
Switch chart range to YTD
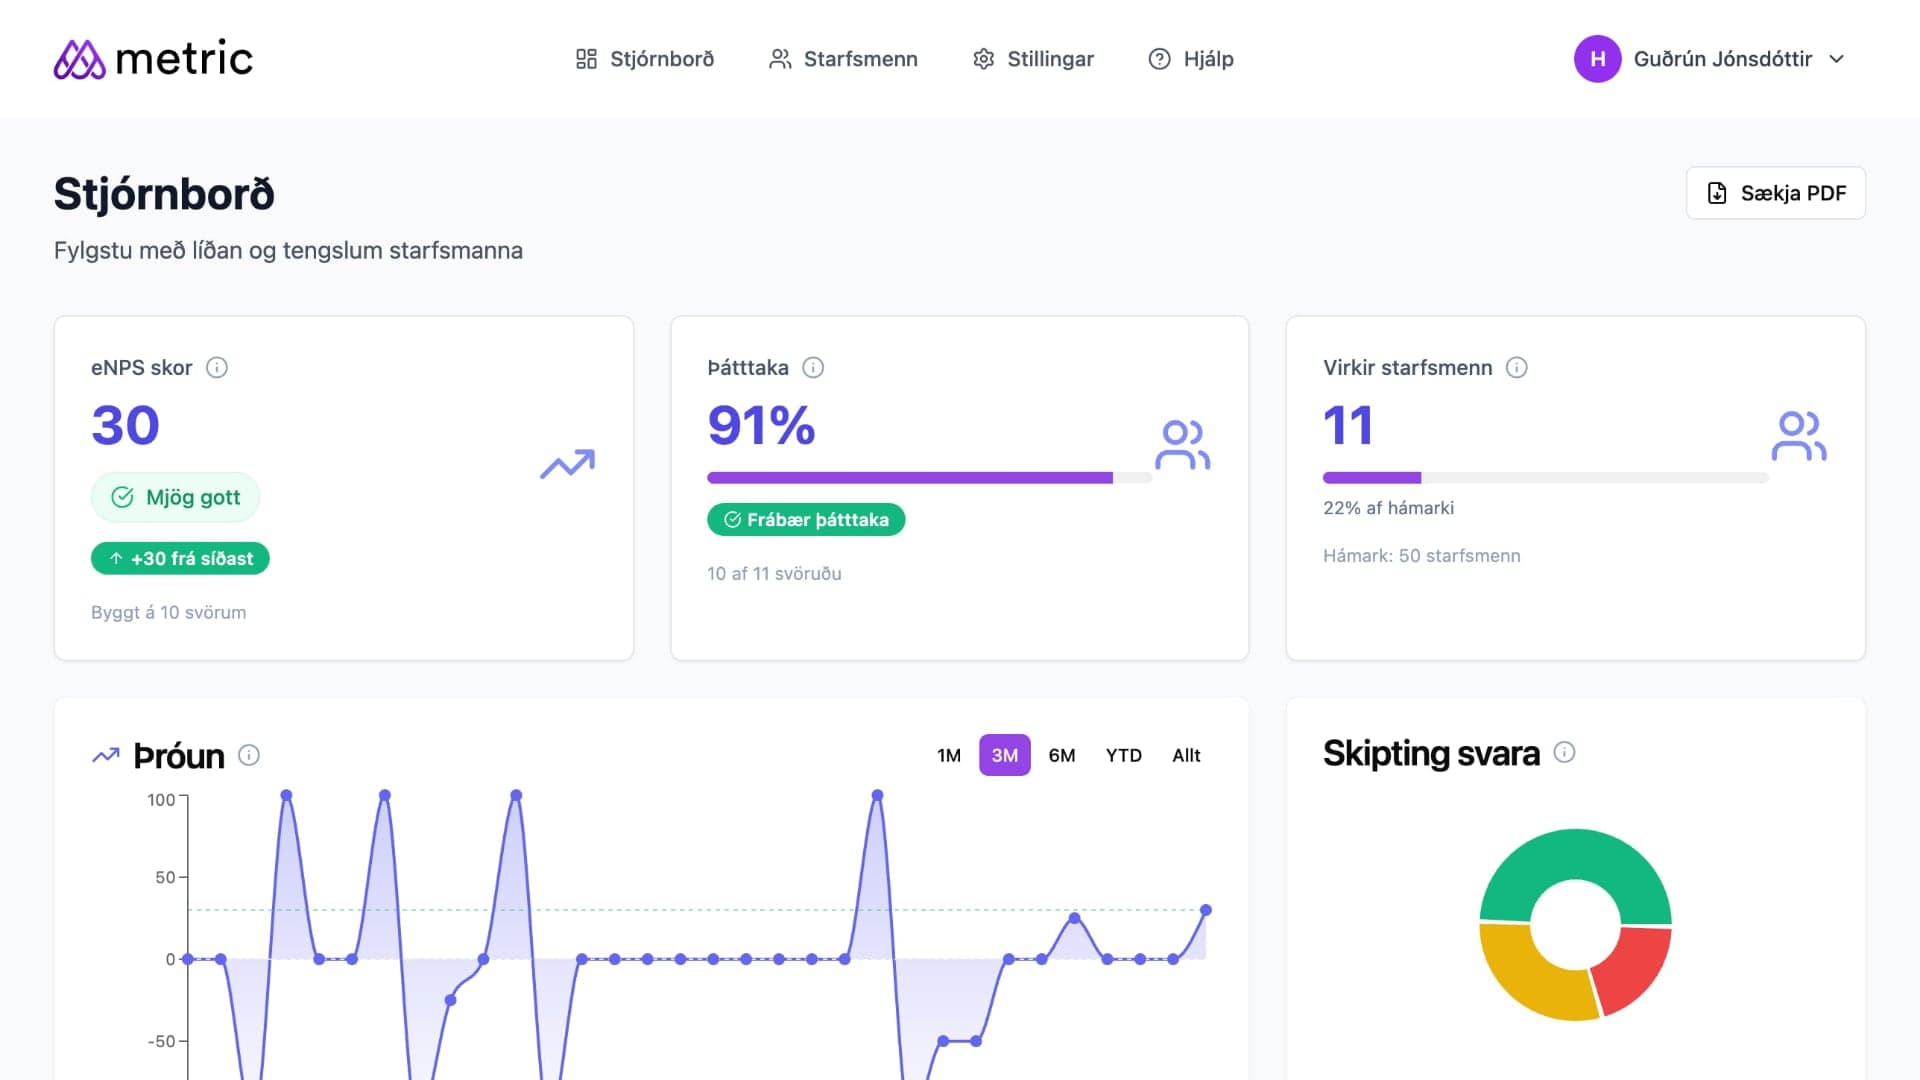click(1123, 755)
